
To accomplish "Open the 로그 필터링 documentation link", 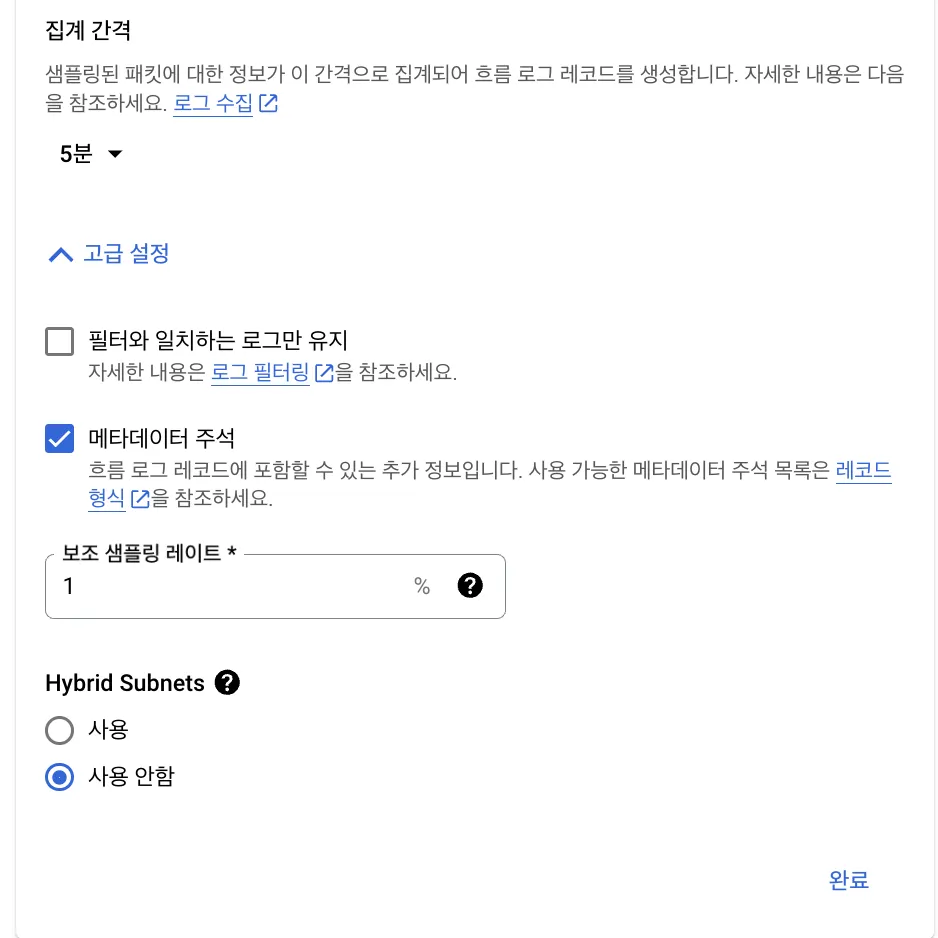I will pos(260,373).
